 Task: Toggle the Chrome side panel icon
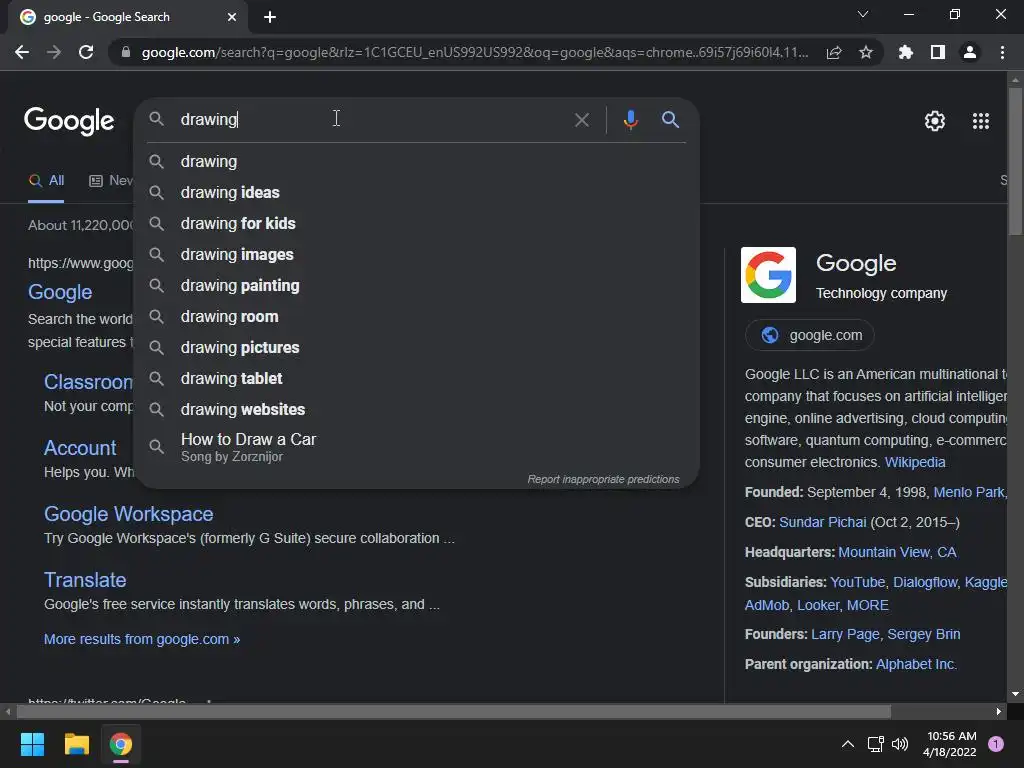pyautogui.click(x=938, y=52)
